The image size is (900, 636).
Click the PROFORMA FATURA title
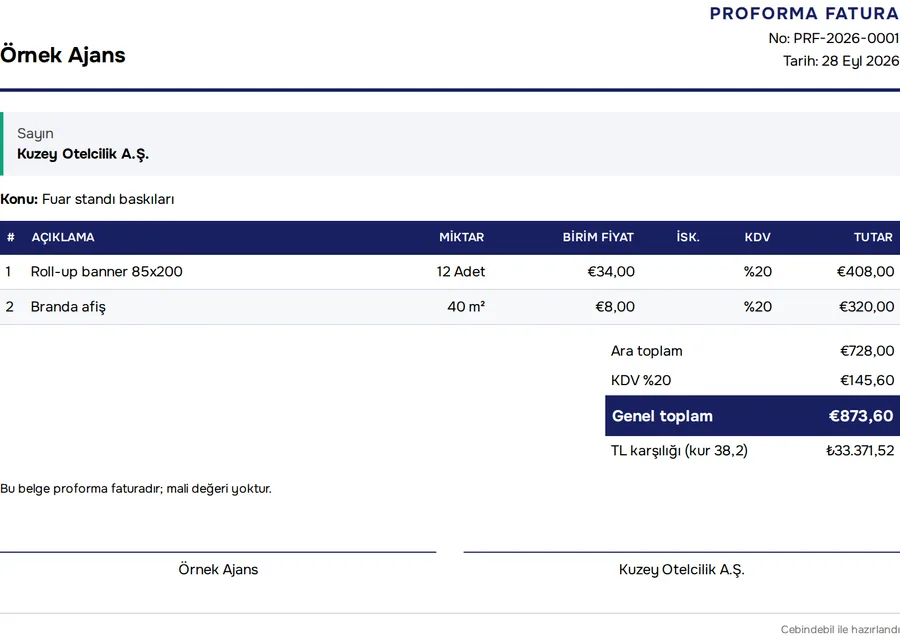[804, 13]
